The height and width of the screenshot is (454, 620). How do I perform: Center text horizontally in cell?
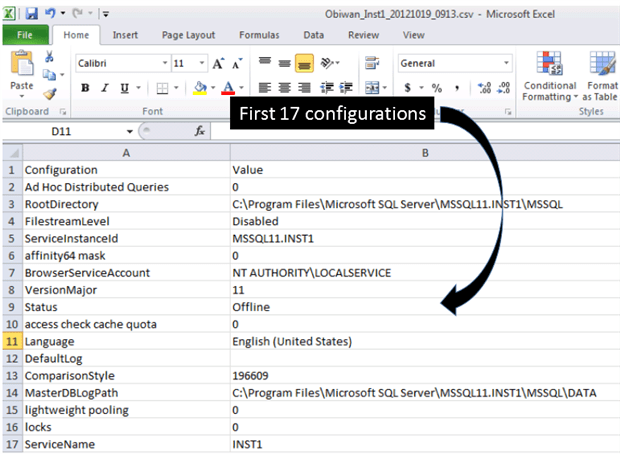pyautogui.click(x=284, y=87)
